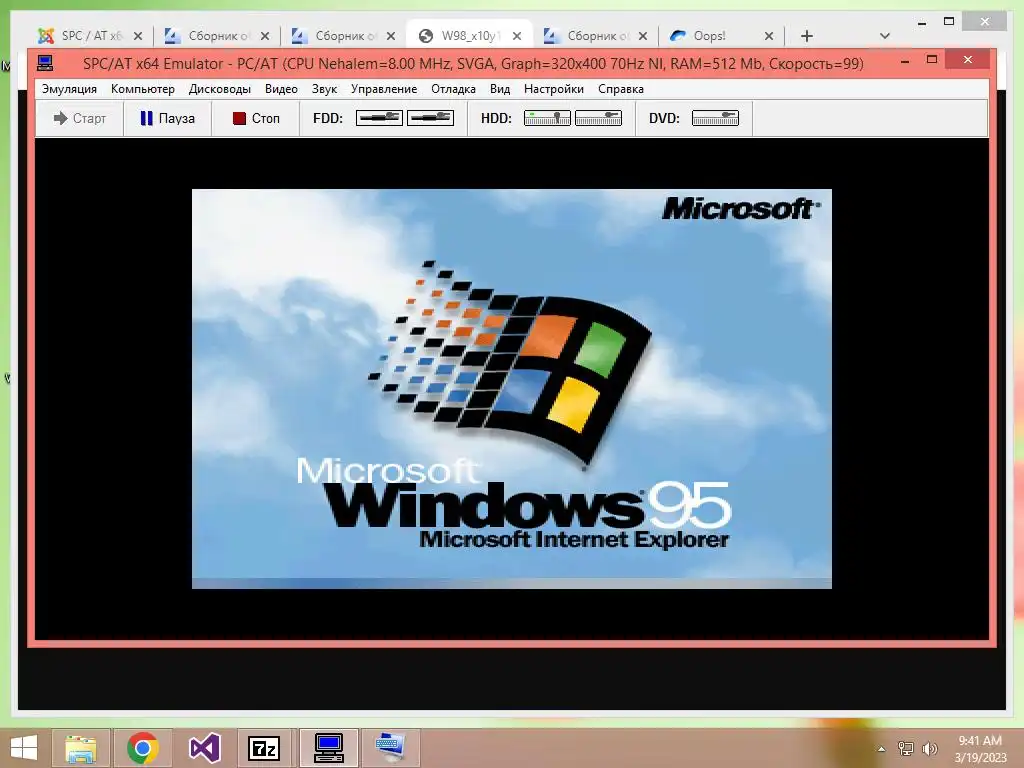1024x768 pixels.
Task: Stop emulation with the Стоп button
Action: (x=256, y=118)
